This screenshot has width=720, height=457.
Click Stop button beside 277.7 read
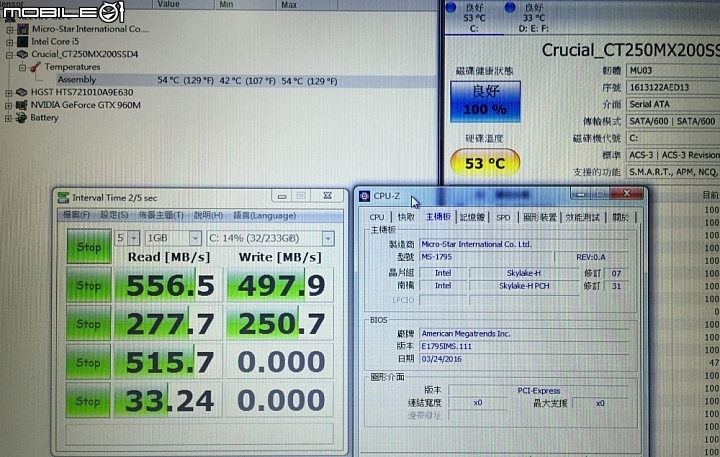89,324
